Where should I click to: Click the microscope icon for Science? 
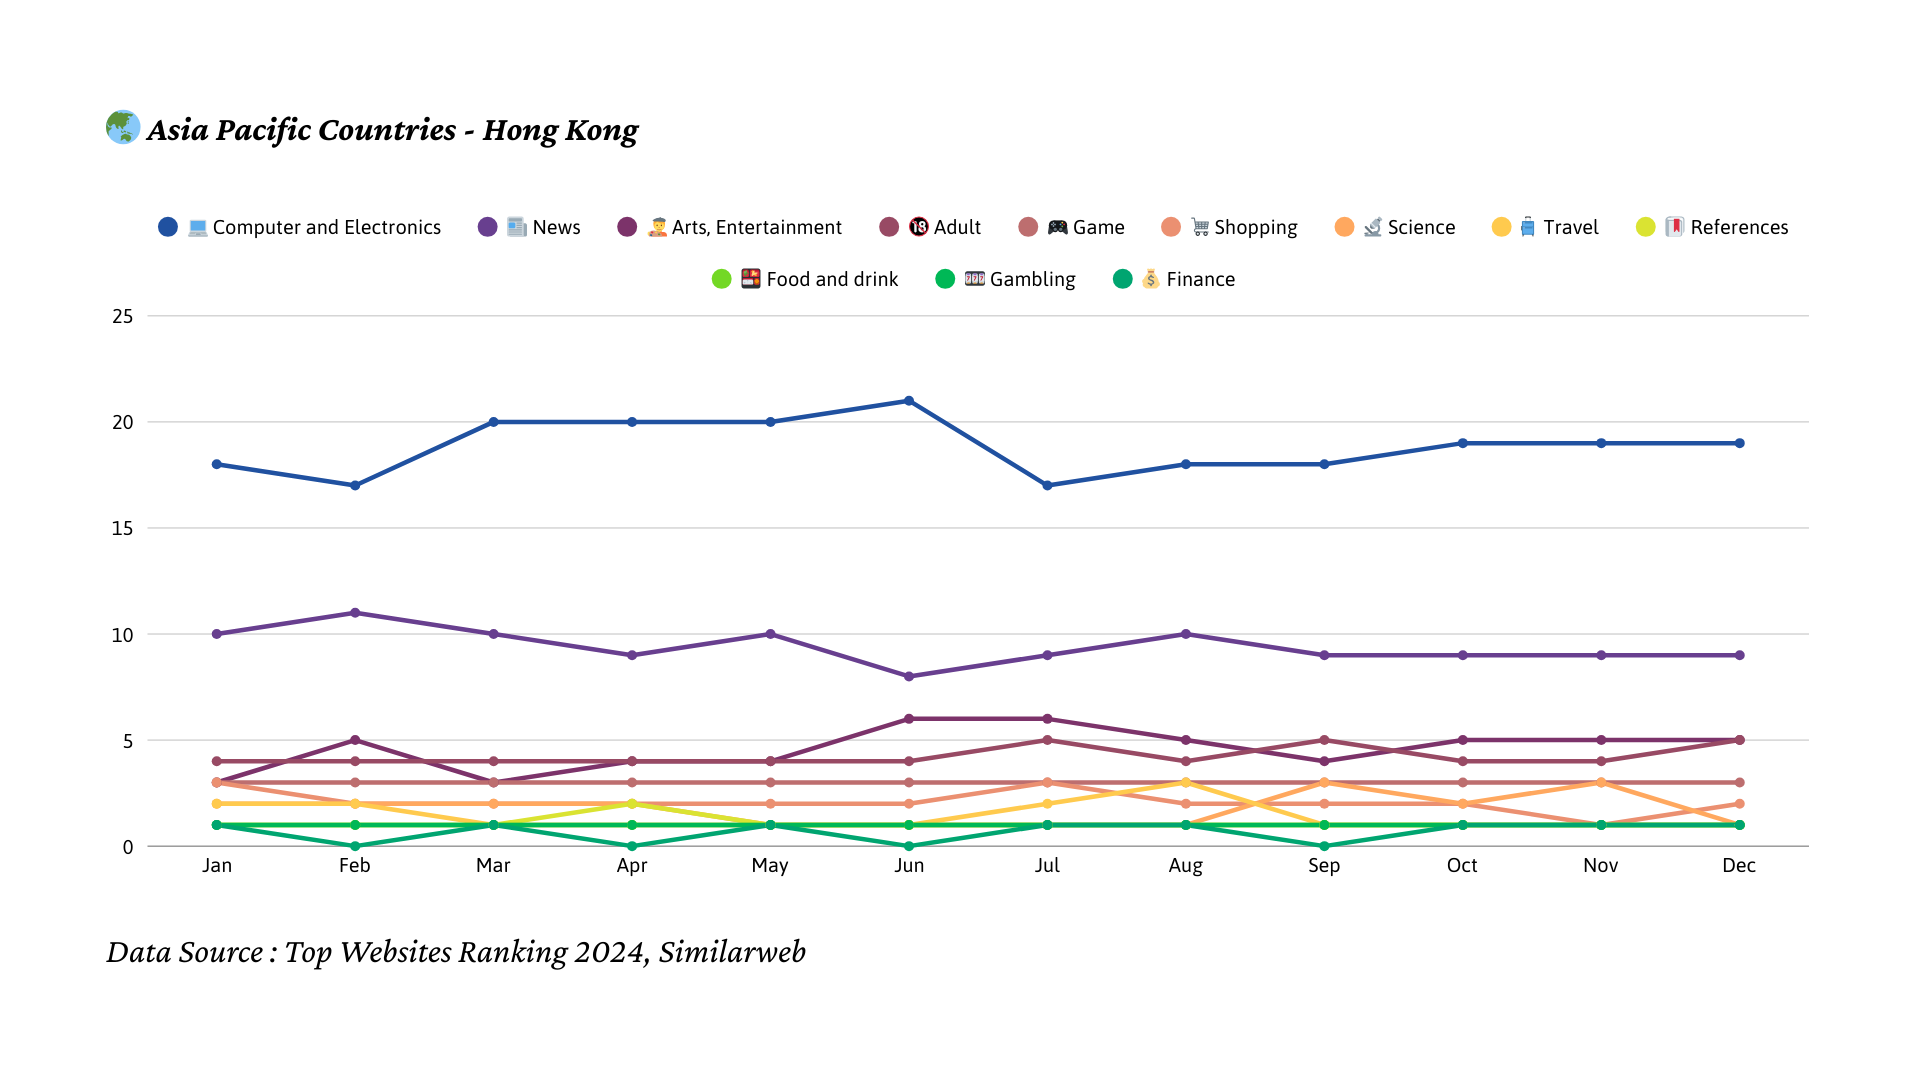[1373, 227]
